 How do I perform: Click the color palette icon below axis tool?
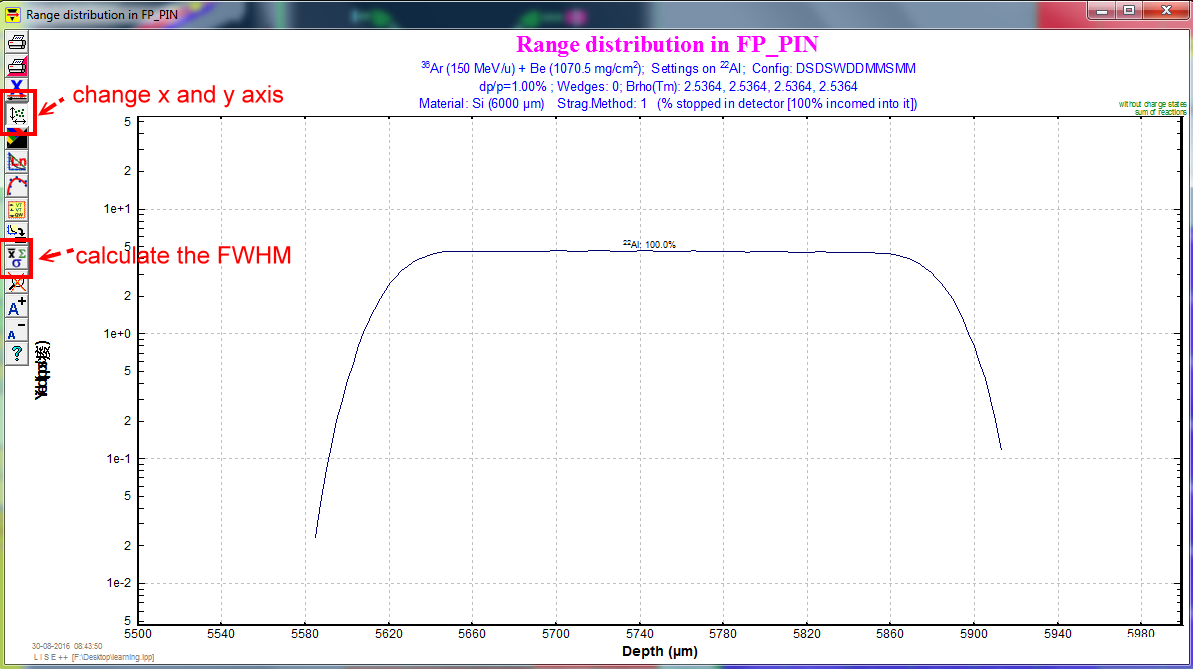click(17, 139)
